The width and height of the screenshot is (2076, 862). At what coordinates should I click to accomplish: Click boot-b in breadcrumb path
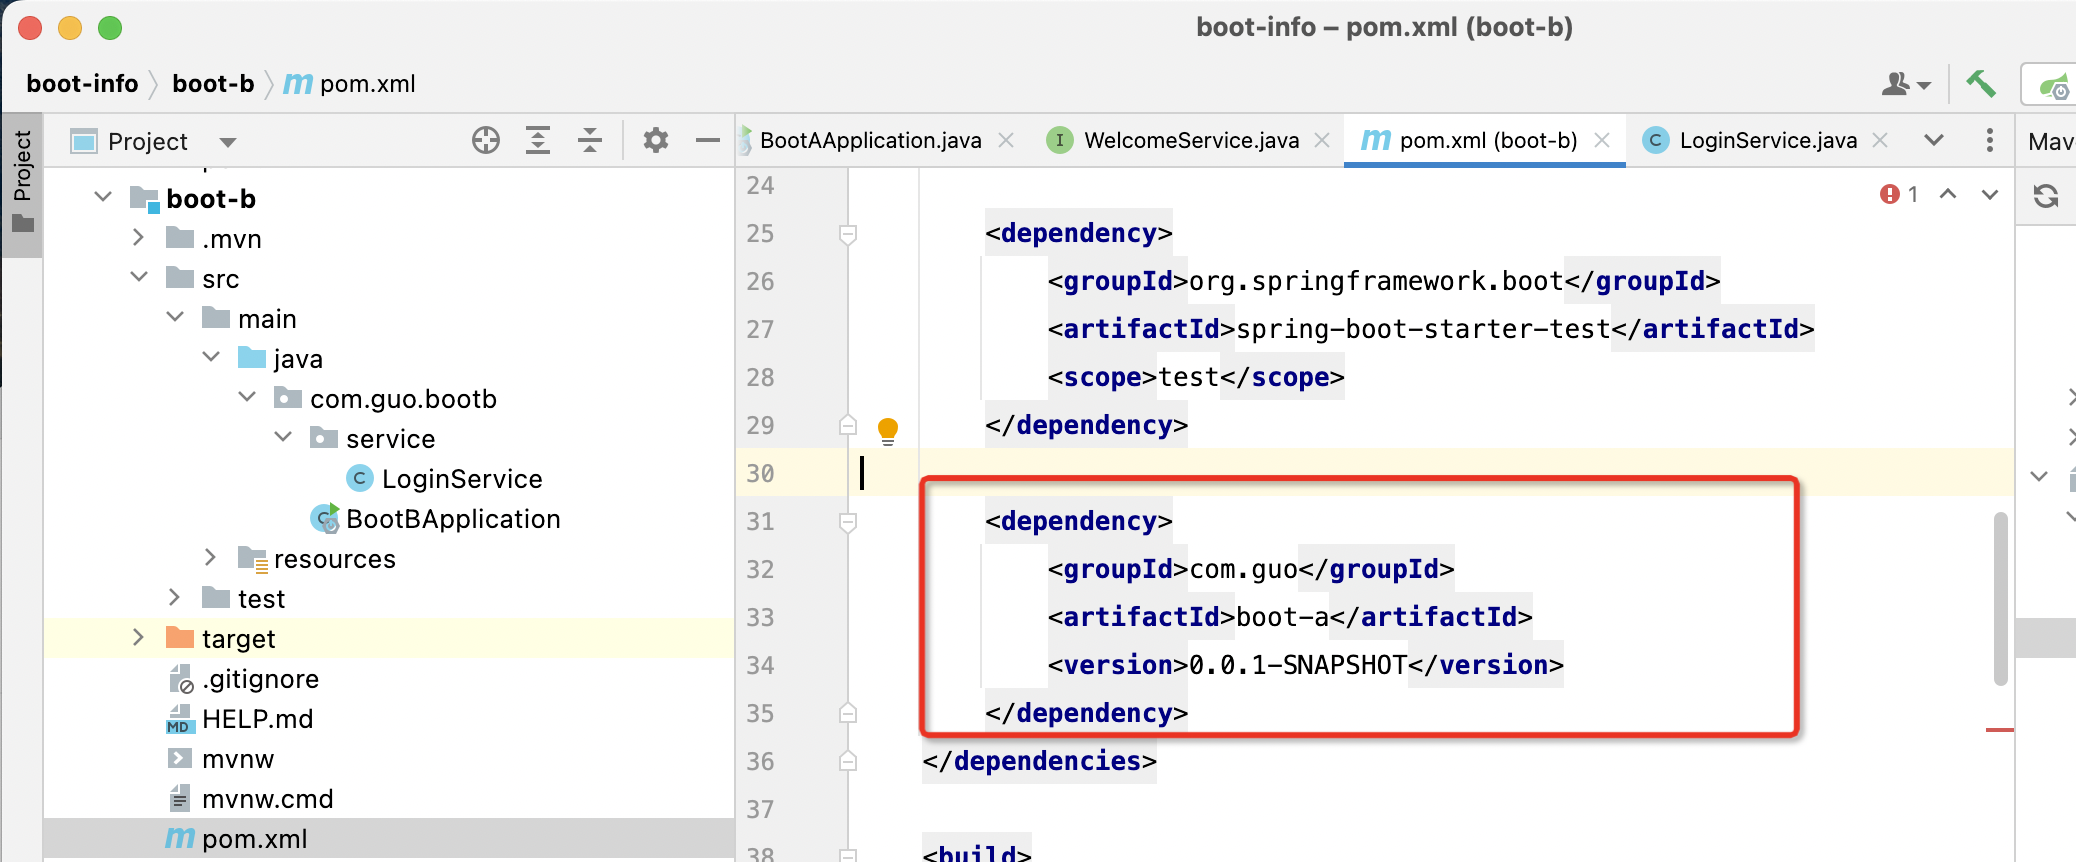(x=213, y=84)
